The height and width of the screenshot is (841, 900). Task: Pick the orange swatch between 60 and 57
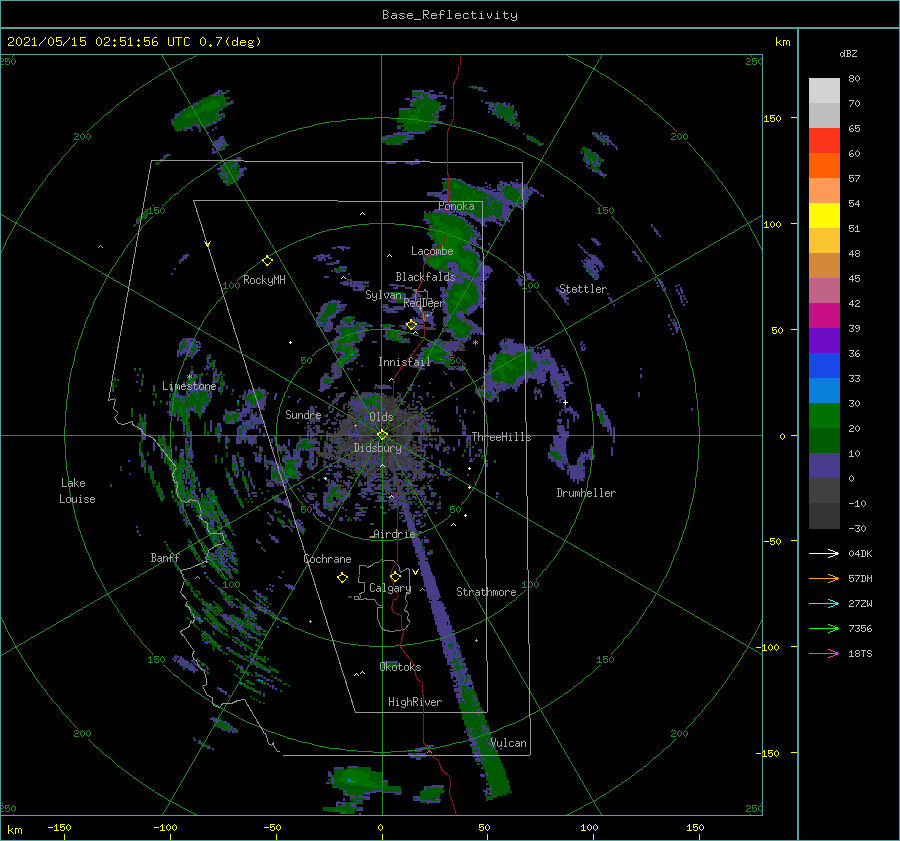coord(824,166)
